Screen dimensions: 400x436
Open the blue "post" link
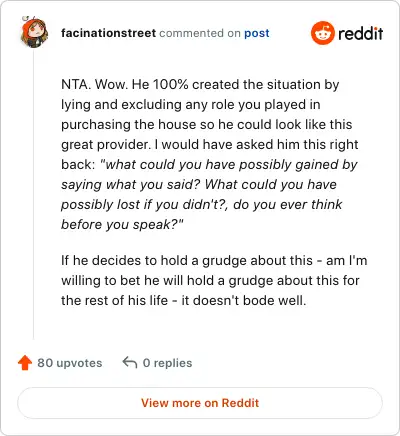click(257, 33)
